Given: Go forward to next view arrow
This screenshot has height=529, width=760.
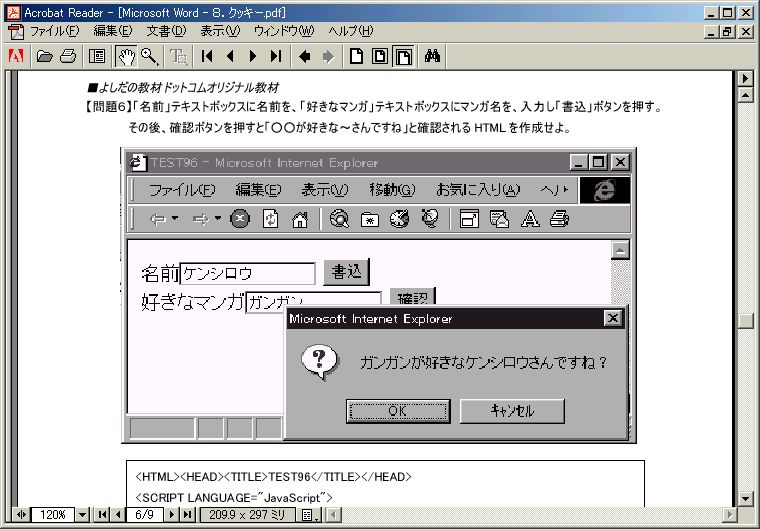Looking at the screenshot, I should pyautogui.click(x=328, y=56).
